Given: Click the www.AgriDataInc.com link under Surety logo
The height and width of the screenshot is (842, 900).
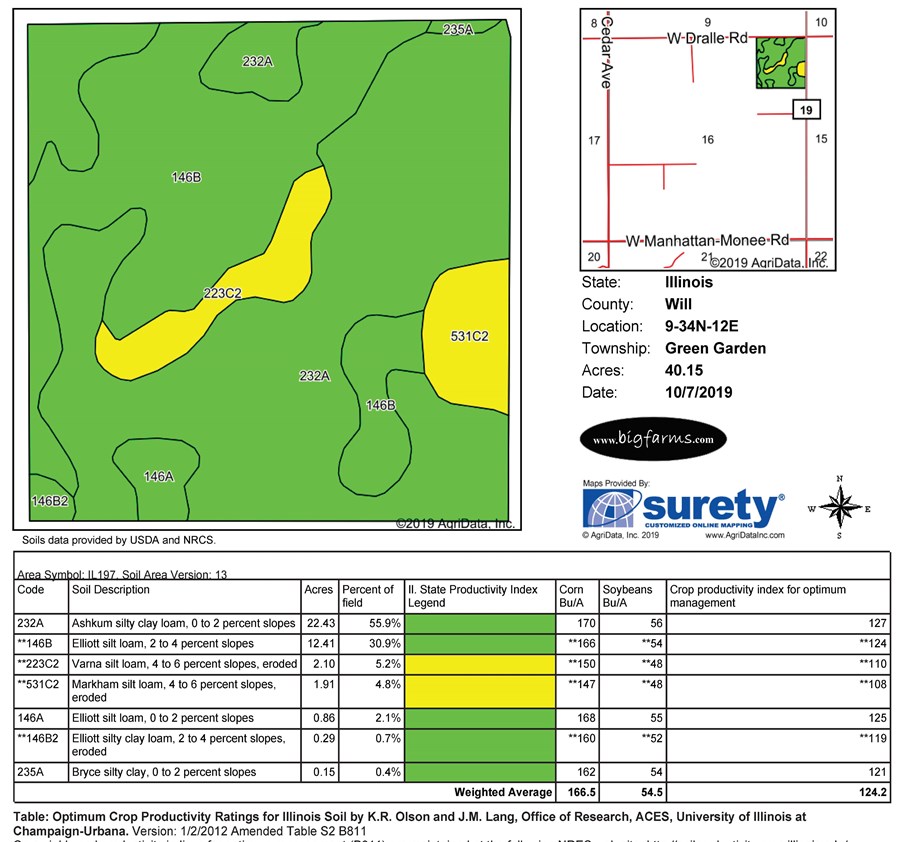Looking at the screenshot, I should [x=744, y=535].
